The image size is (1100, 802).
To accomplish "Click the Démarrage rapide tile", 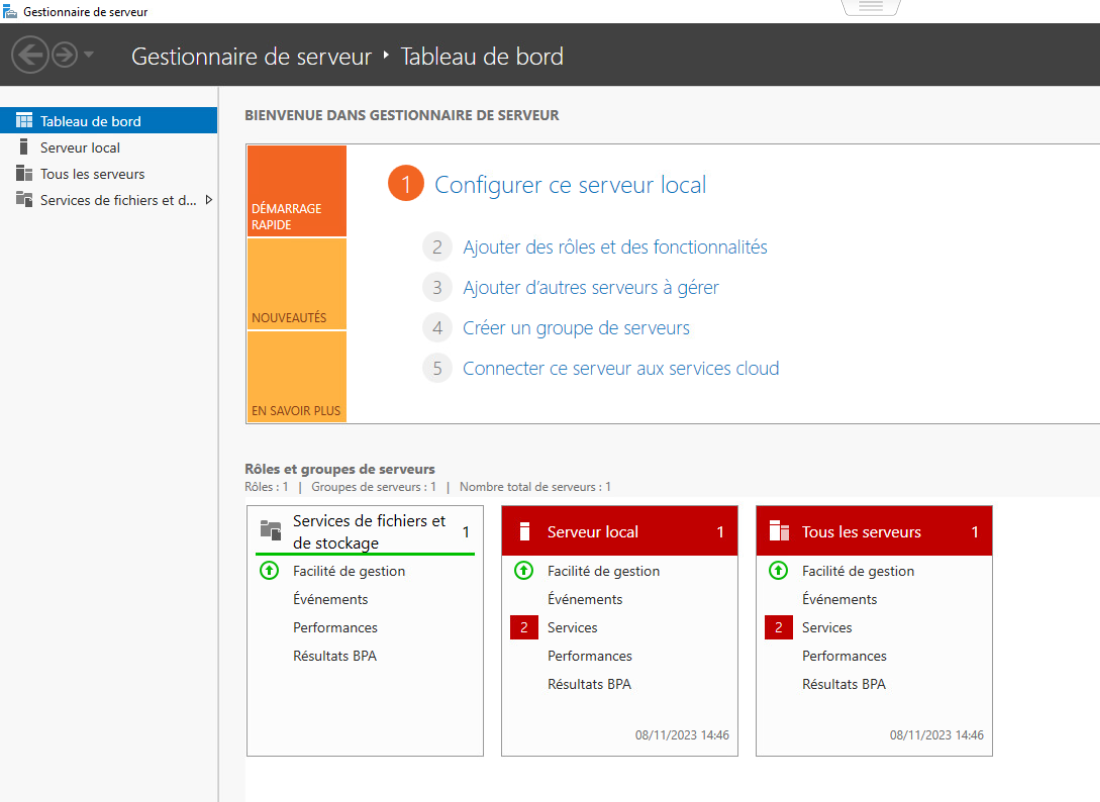I will [x=297, y=191].
